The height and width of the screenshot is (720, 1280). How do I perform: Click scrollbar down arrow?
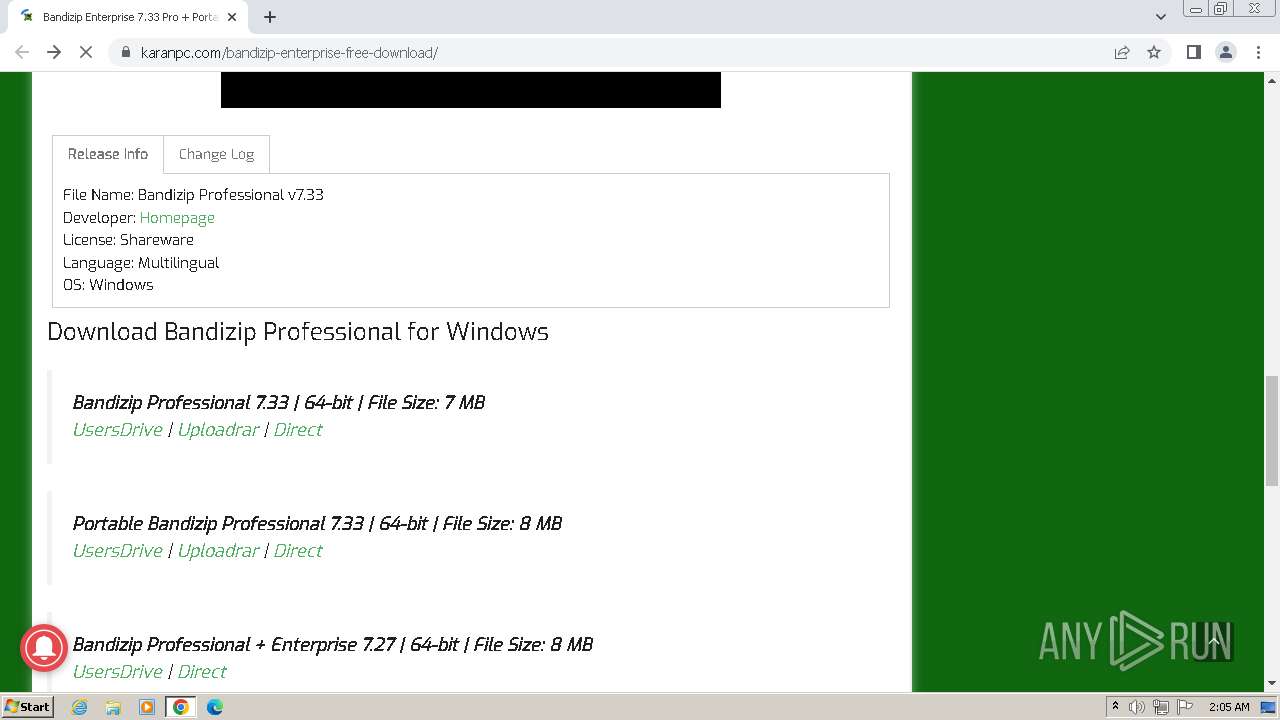click(x=1271, y=684)
